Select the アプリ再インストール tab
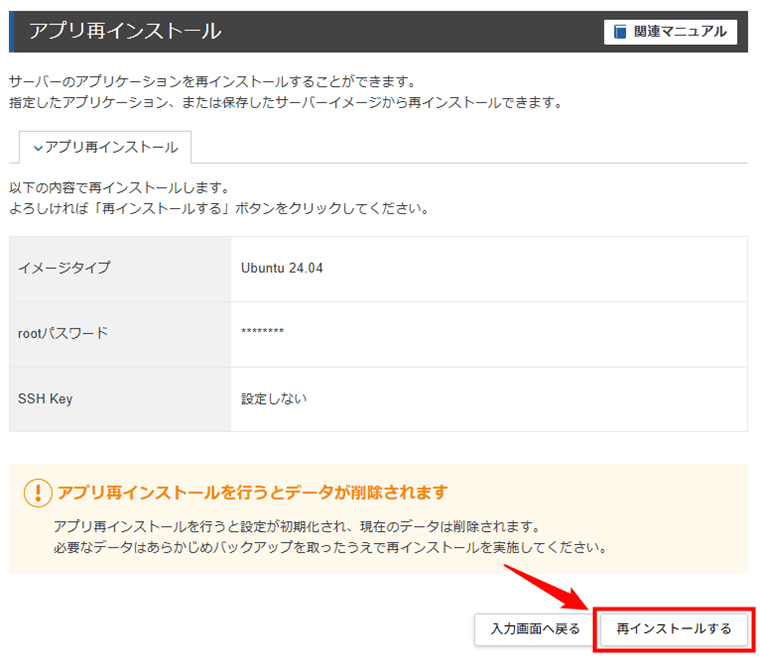Viewport: 760px width, 665px height. (x=105, y=147)
